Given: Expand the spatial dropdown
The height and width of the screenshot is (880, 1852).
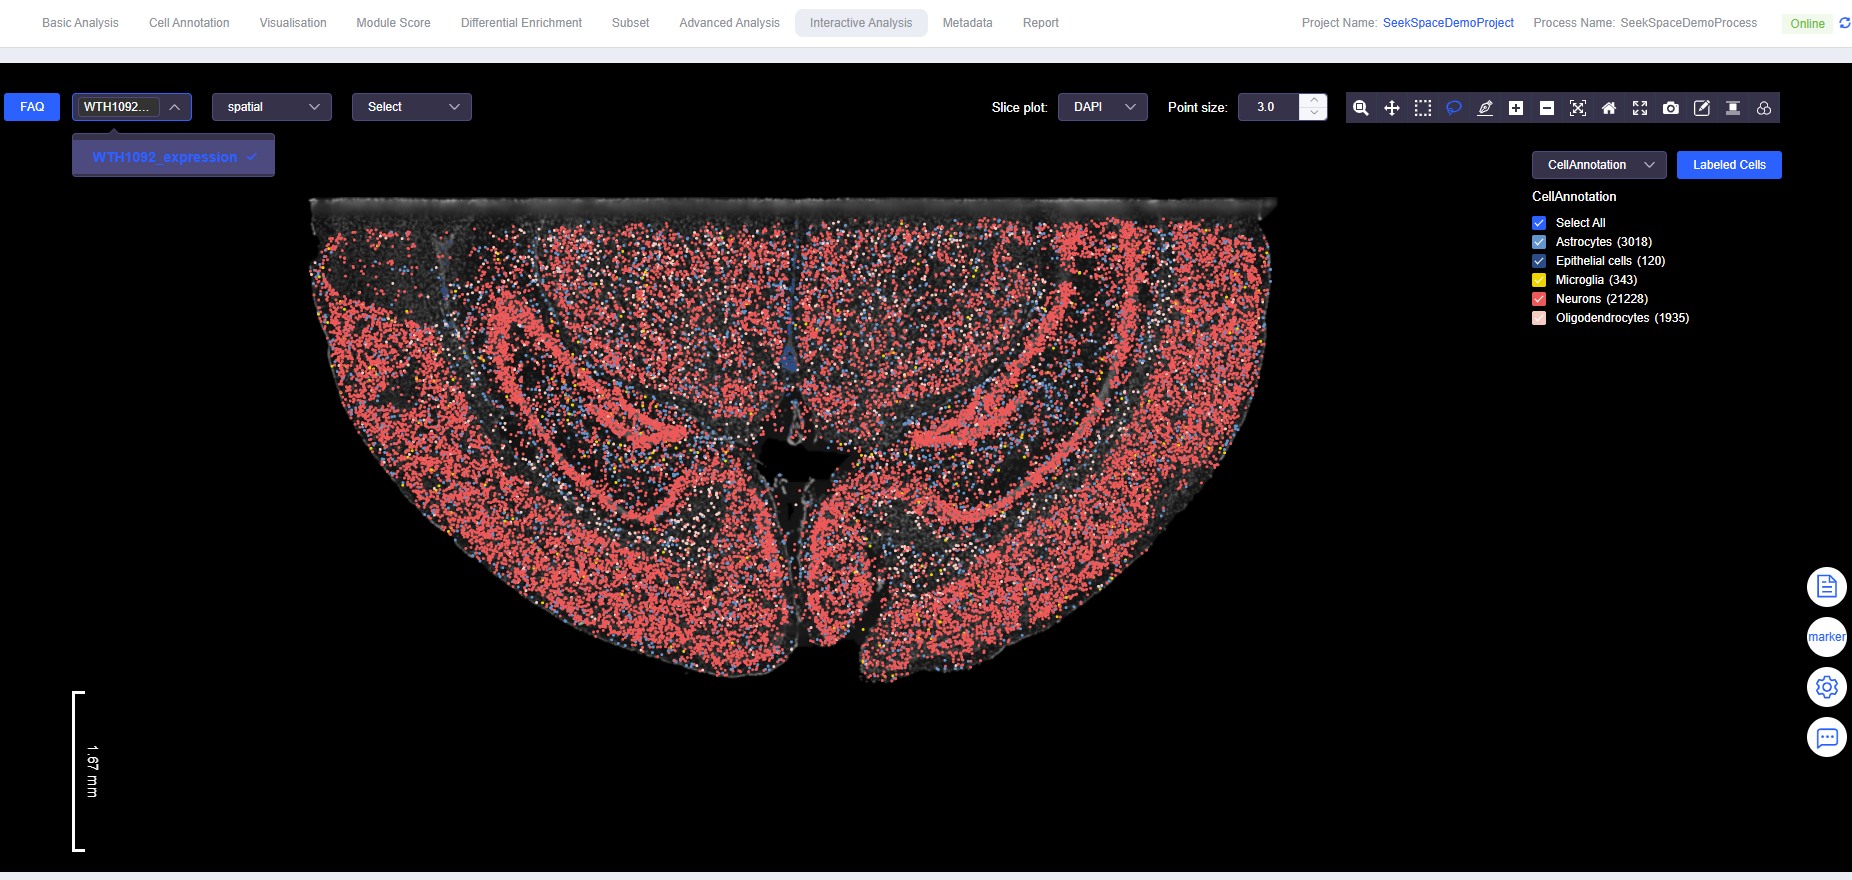Looking at the screenshot, I should [271, 107].
